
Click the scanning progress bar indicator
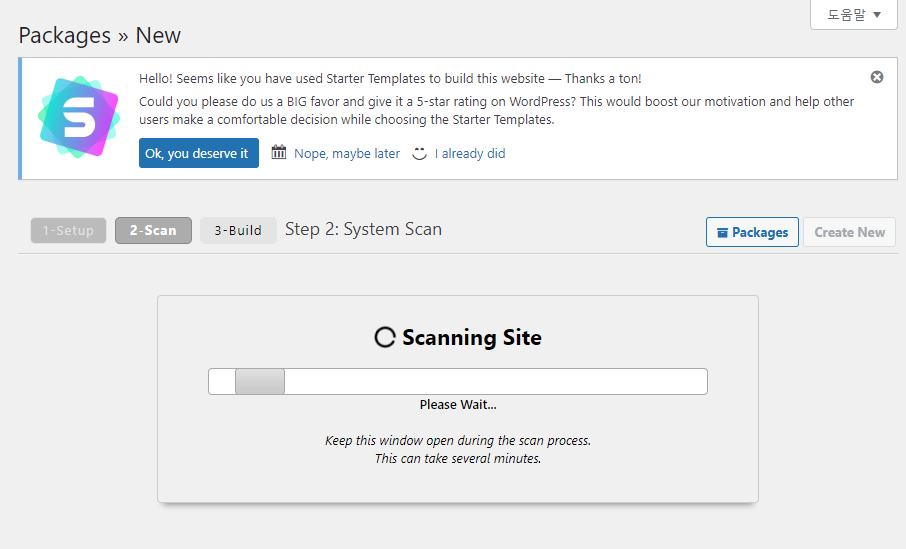click(260, 381)
